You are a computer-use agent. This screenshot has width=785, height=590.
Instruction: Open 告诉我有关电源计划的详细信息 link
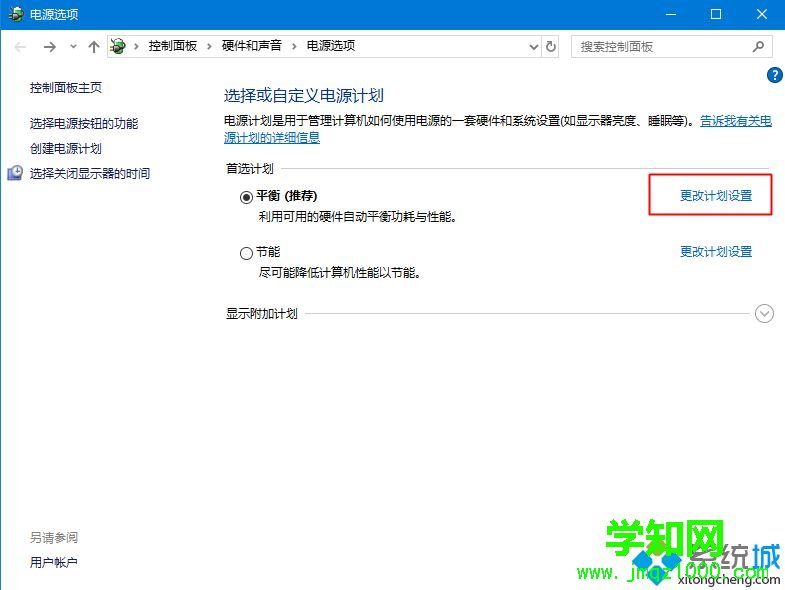735,121
